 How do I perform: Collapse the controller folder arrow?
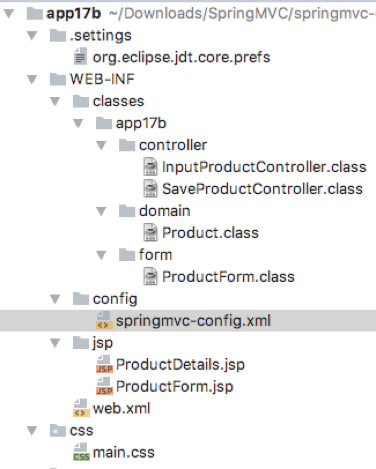pyautogui.click(x=101, y=145)
